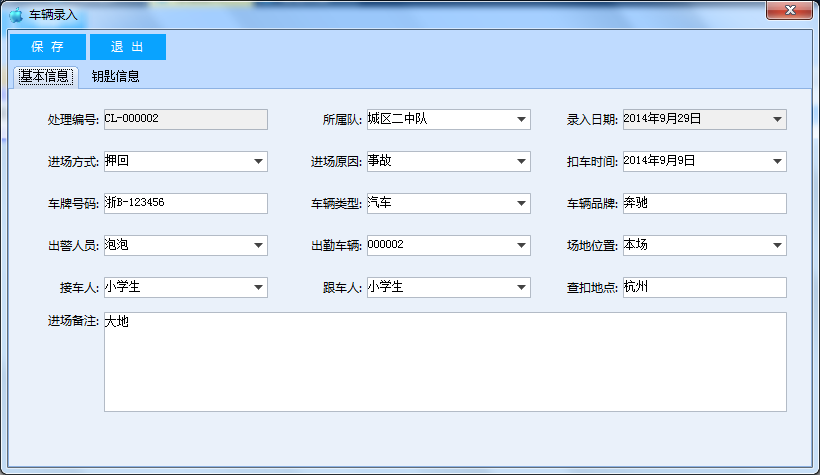Open the 场地位置 dropdown
This screenshot has height=475, width=820.
(x=777, y=246)
